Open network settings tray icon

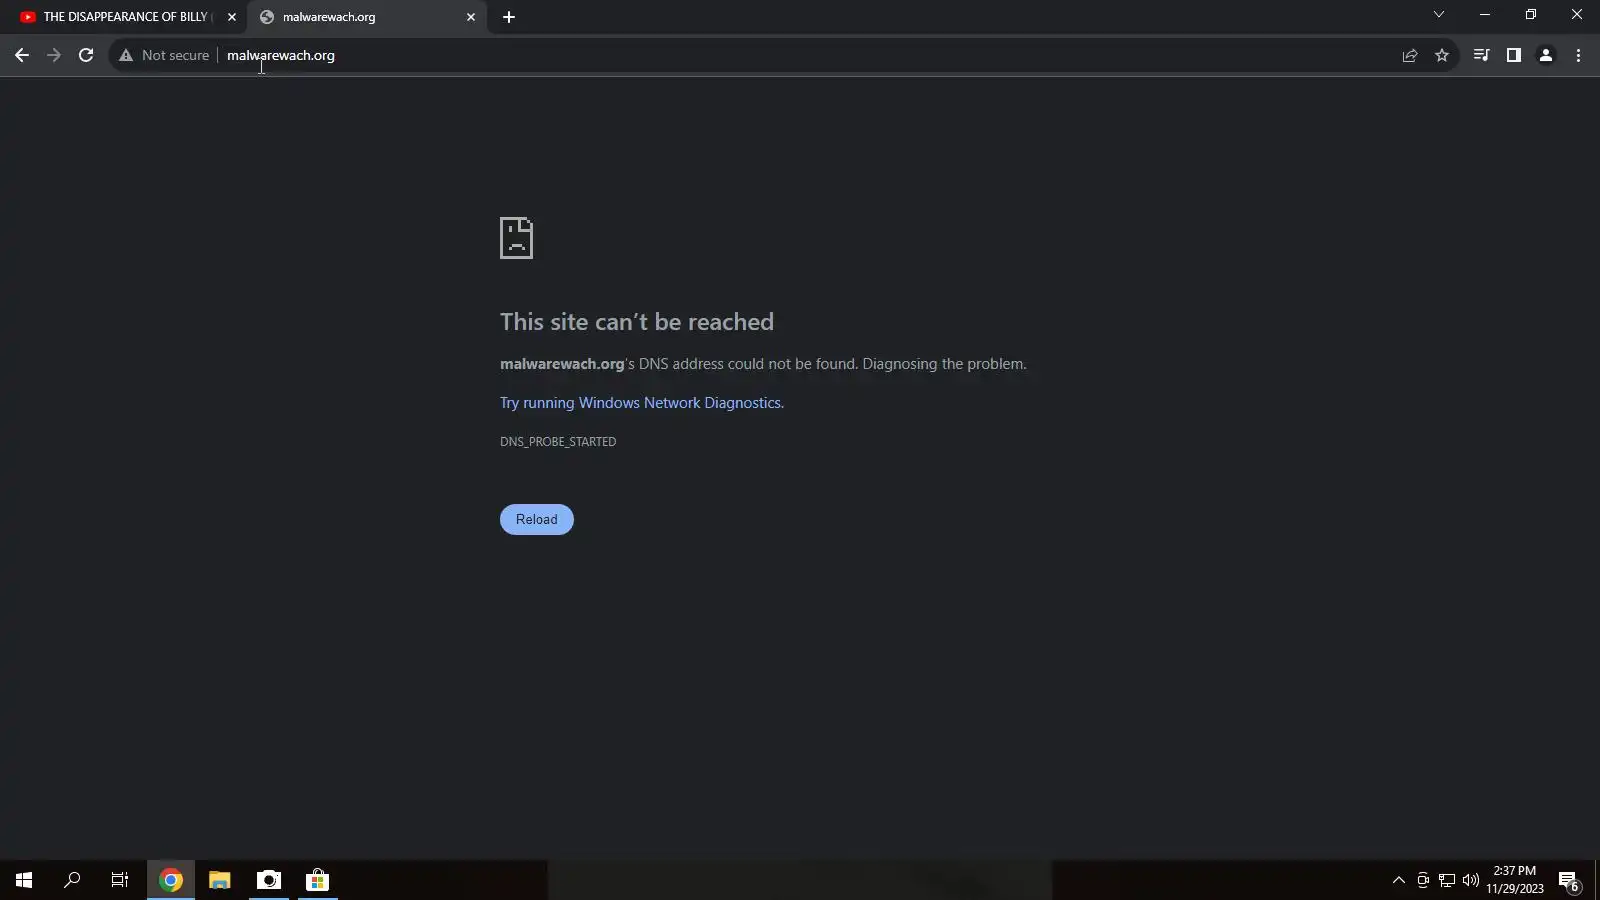[x=1447, y=880]
